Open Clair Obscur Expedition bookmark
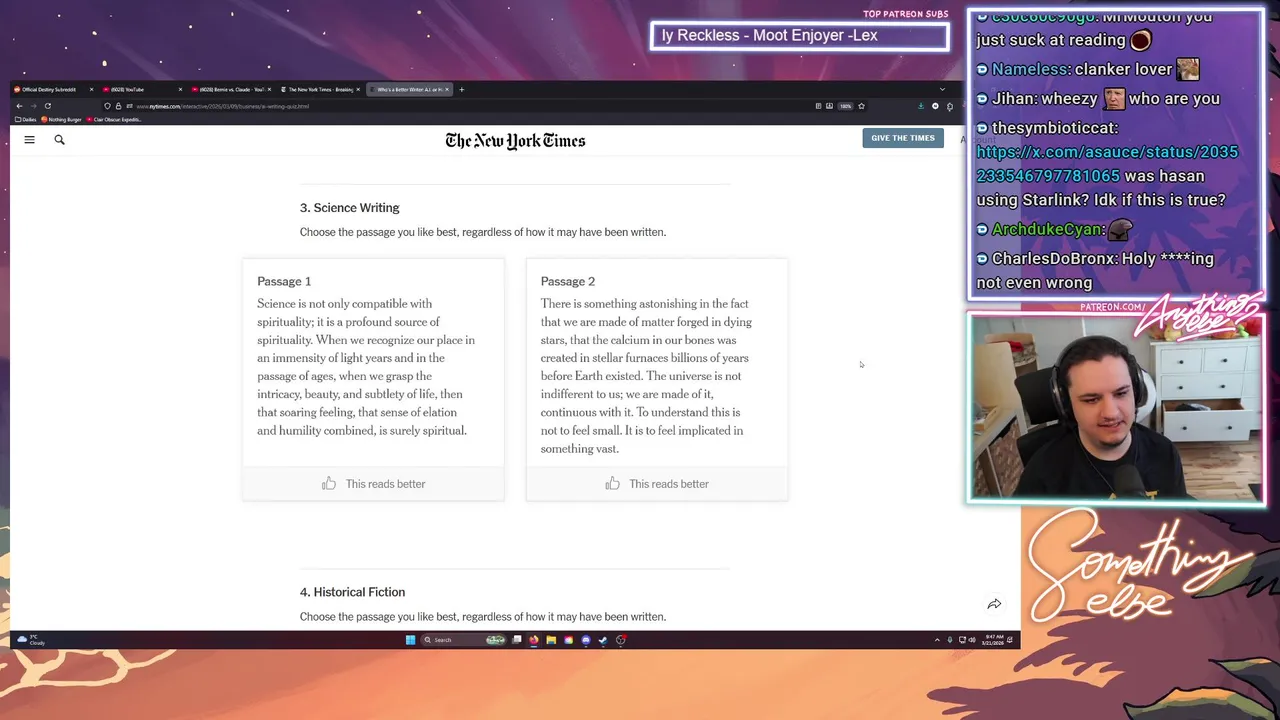 click(114, 119)
